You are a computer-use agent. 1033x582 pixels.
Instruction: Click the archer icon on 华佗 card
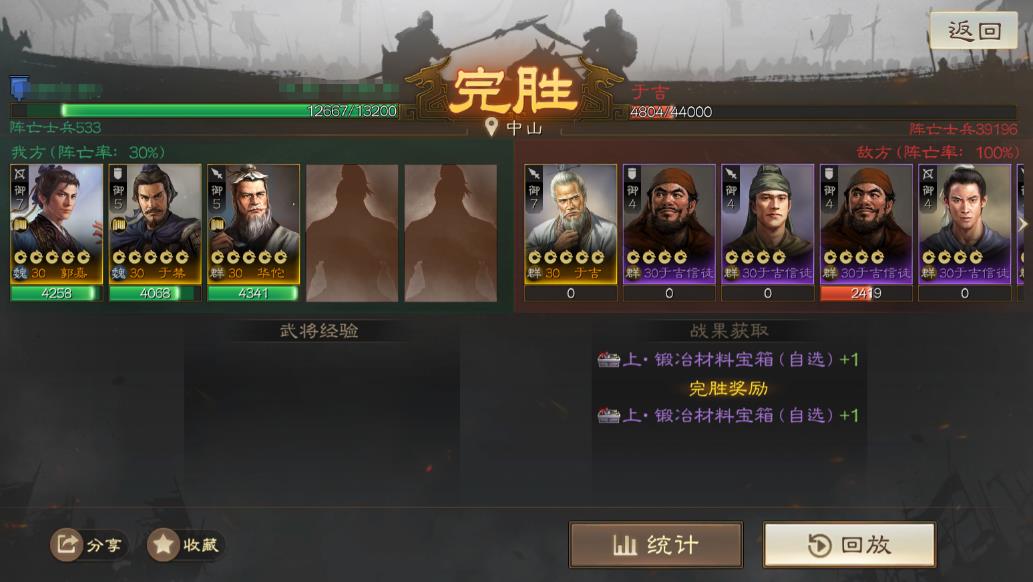pos(217,174)
